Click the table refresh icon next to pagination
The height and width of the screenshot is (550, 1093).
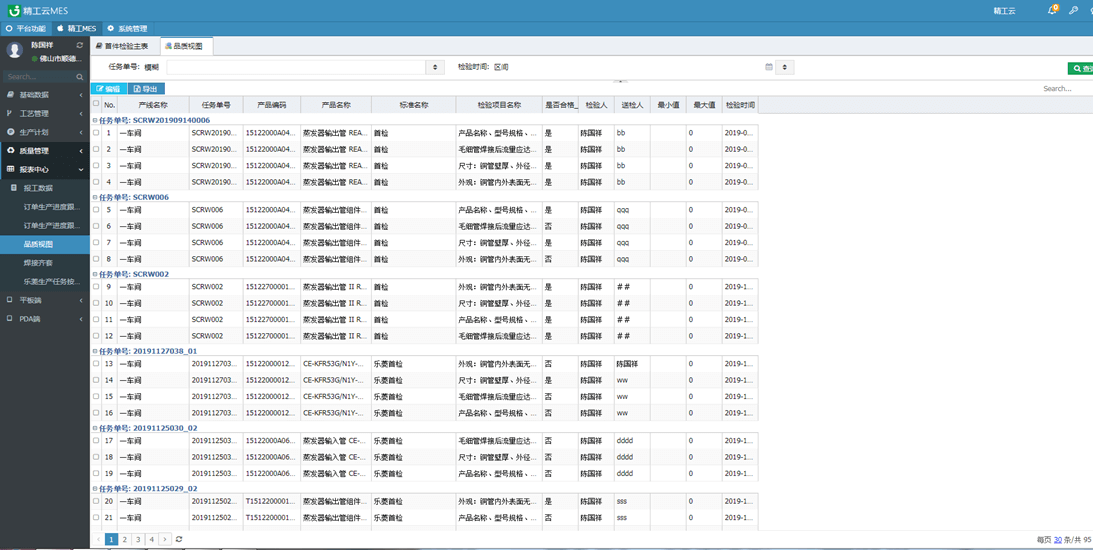coord(179,539)
